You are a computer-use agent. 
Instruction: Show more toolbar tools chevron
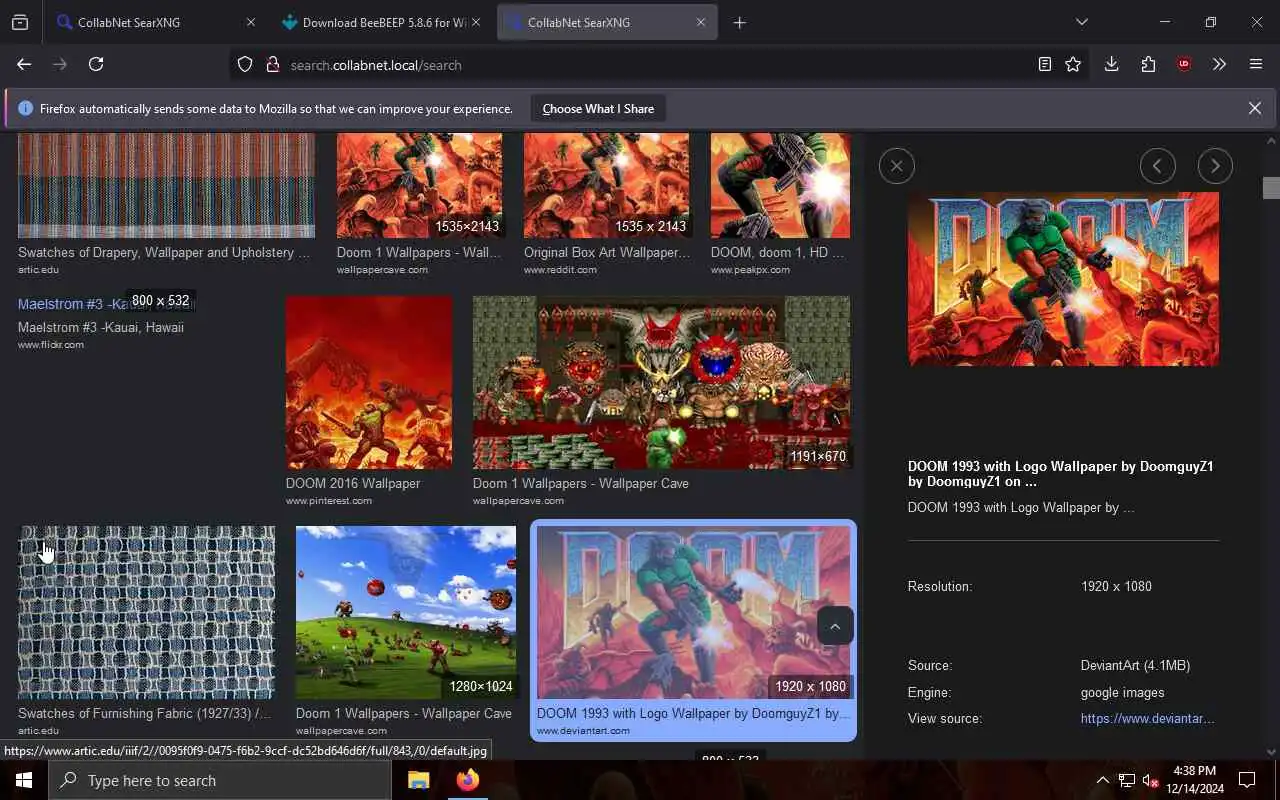[1219, 64]
